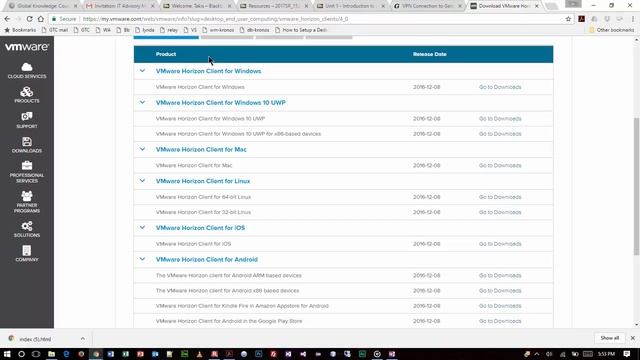This screenshot has height=360, width=640.
Task: Bookmark this page with the star icon
Action: tap(568, 19)
